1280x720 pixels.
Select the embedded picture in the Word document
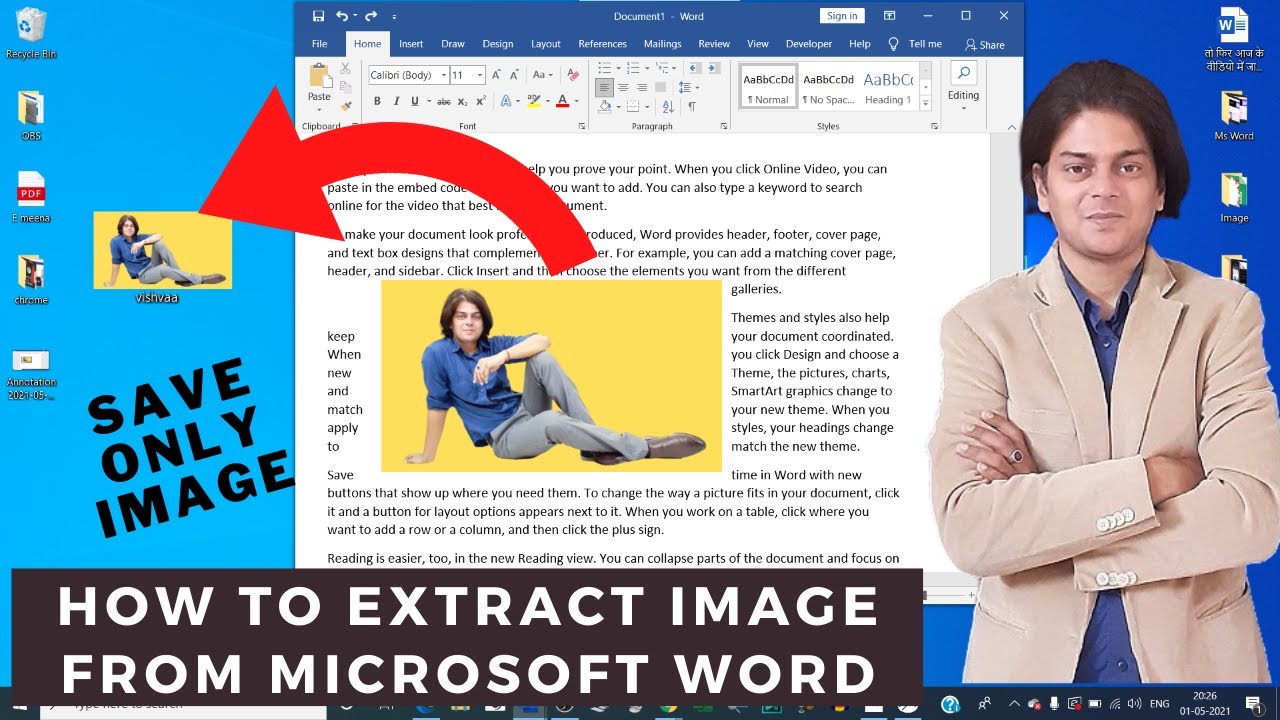pyautogui.click(x=551, y=376)
